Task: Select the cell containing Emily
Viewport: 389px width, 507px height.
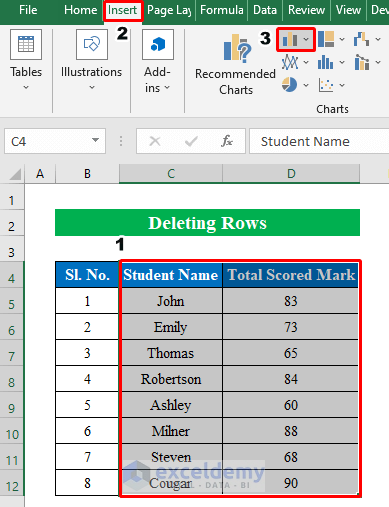Action: (171, 327)
